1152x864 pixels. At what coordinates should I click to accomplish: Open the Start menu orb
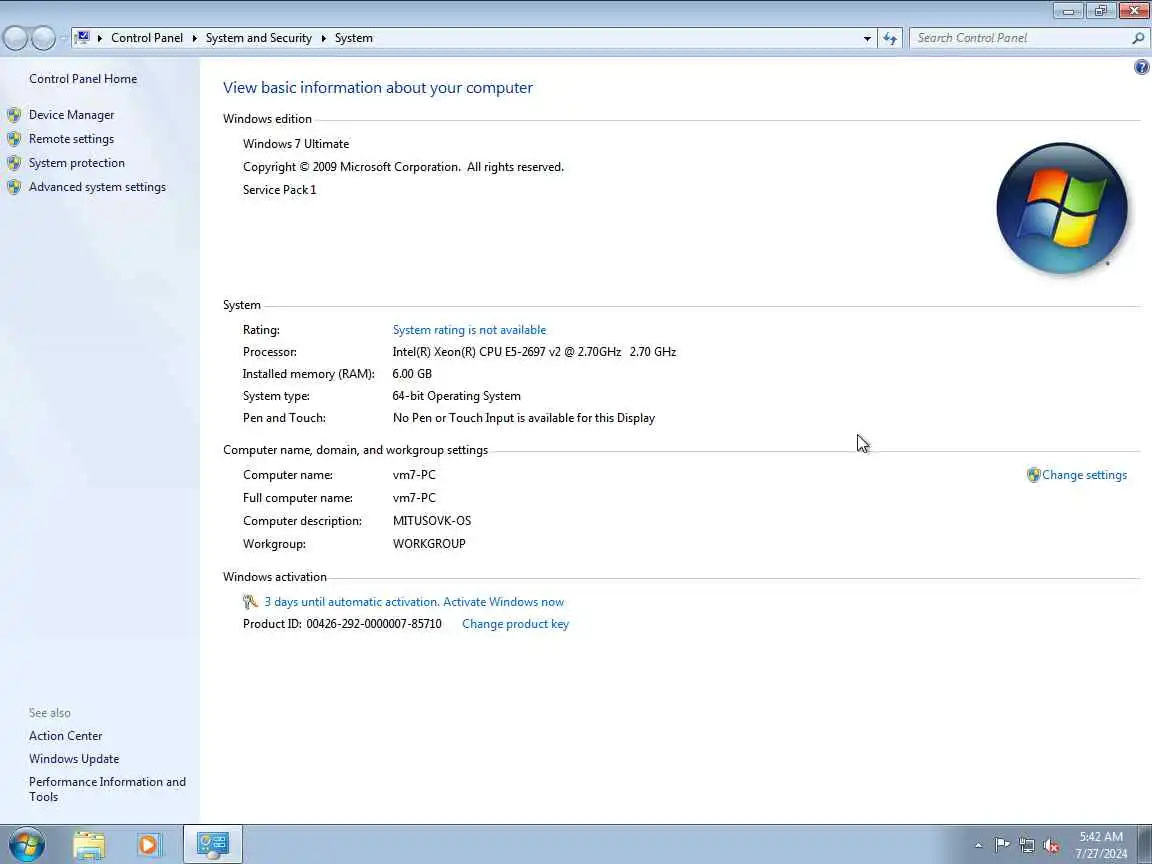point(26,845)
